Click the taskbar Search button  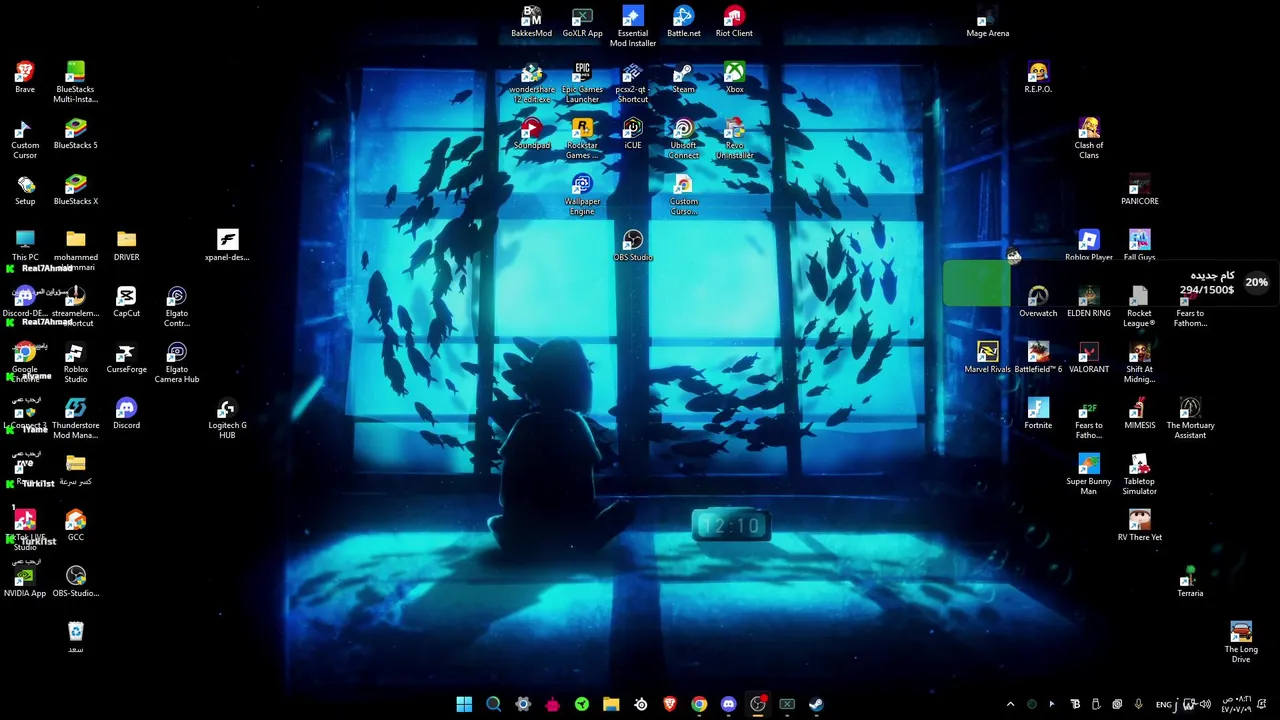click(493, 704)
